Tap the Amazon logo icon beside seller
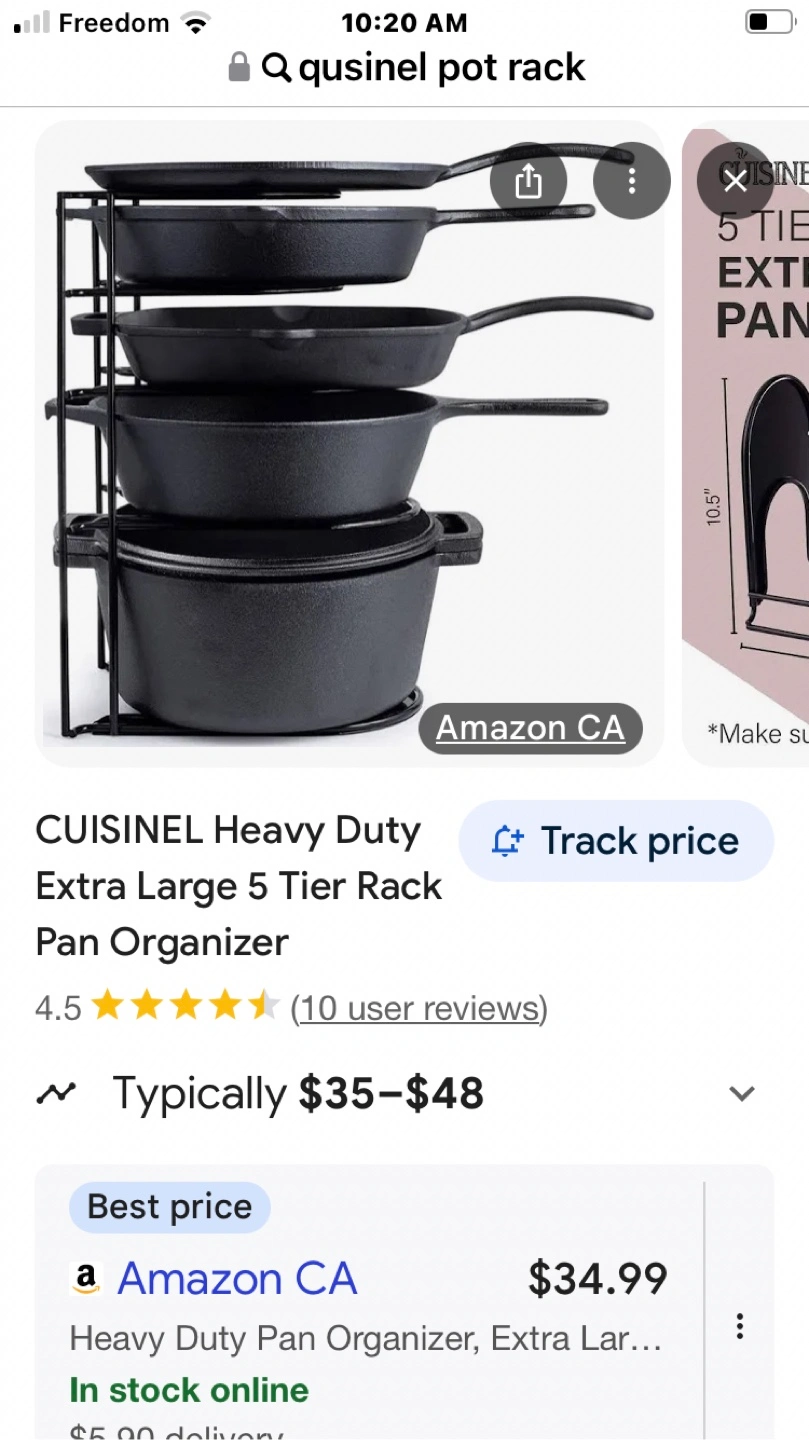Screen dimensions: 809x1440 (86, 1278)
